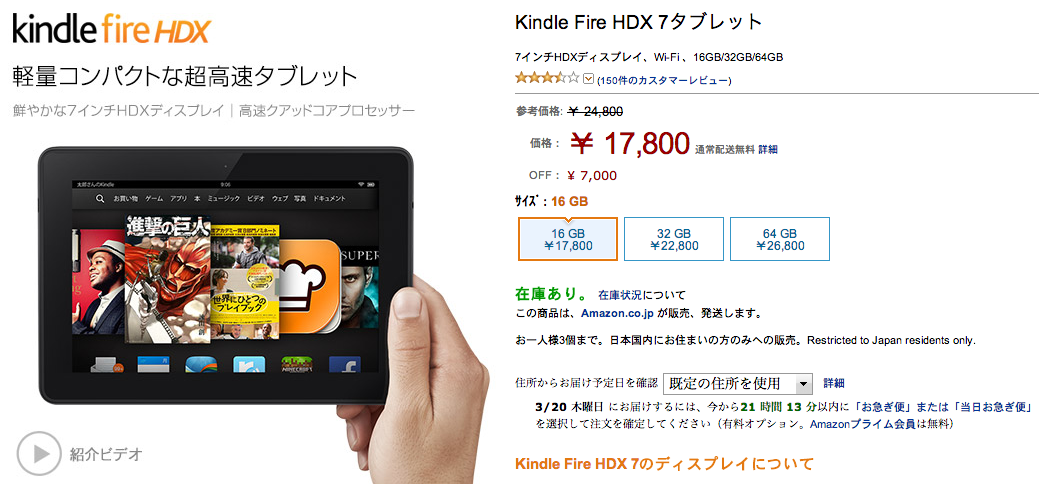Screen dimensions: 1040x484
Task: Click the tablet product image
Action: tap(226, 275)
